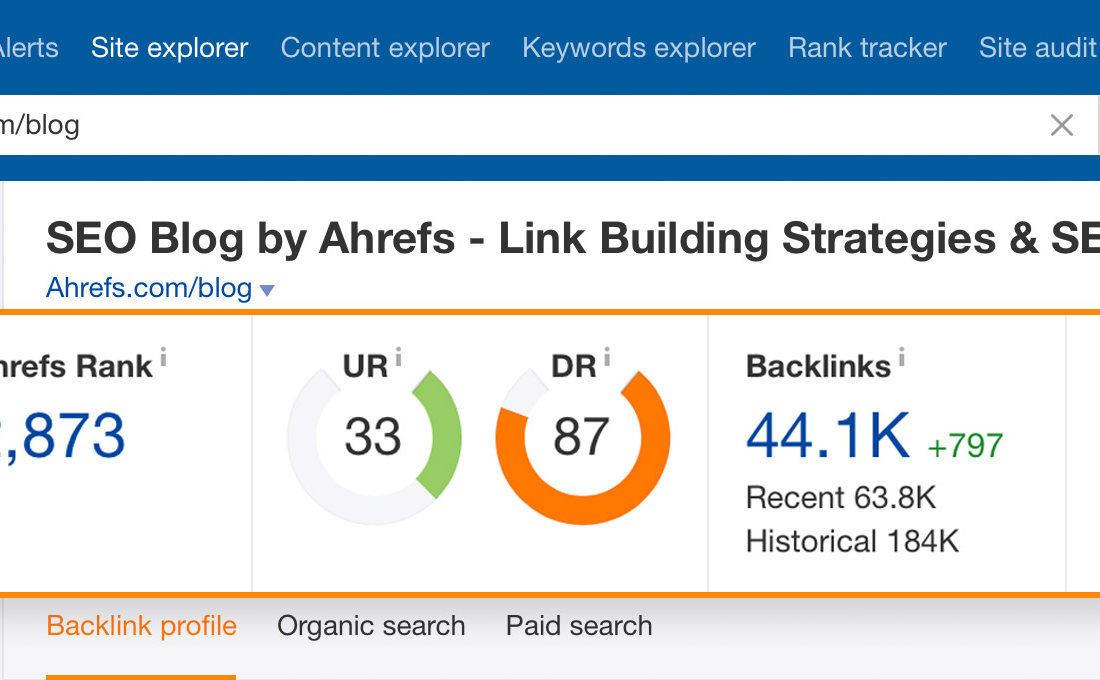Click the 44.1K backlinks count
The width and height of the screenshot is (1100, 680).
(x=828, y=436)
